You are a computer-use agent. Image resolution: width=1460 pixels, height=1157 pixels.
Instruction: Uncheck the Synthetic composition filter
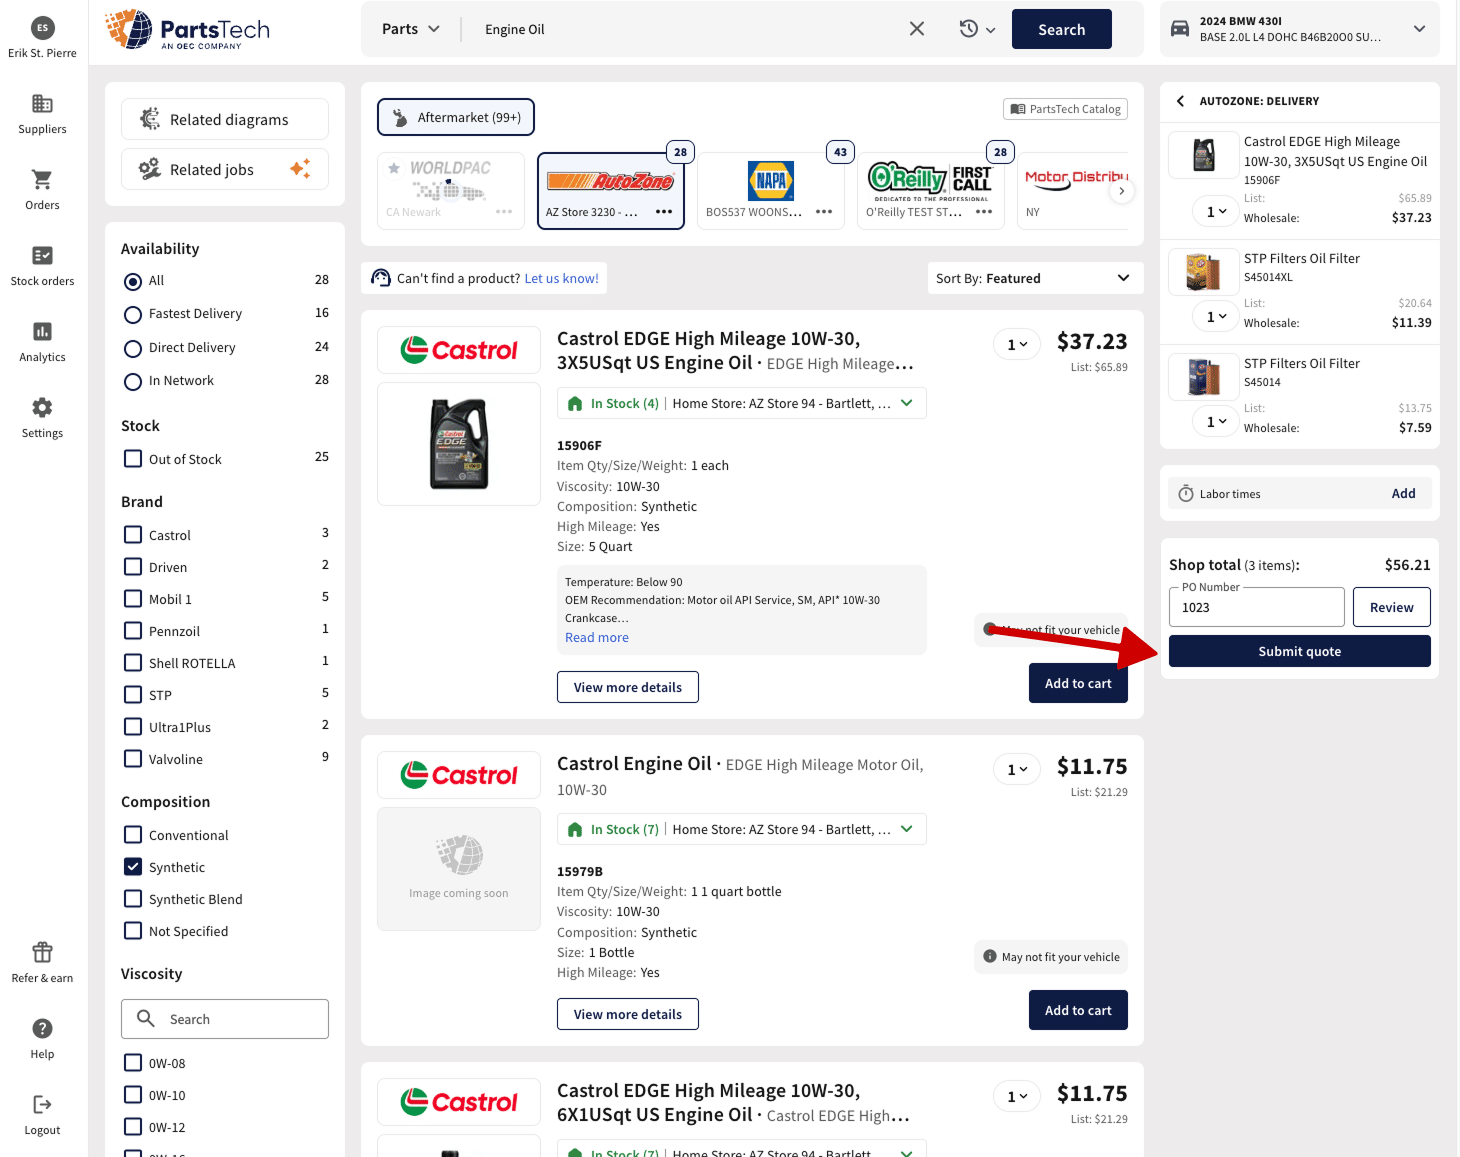click(133, 867)
